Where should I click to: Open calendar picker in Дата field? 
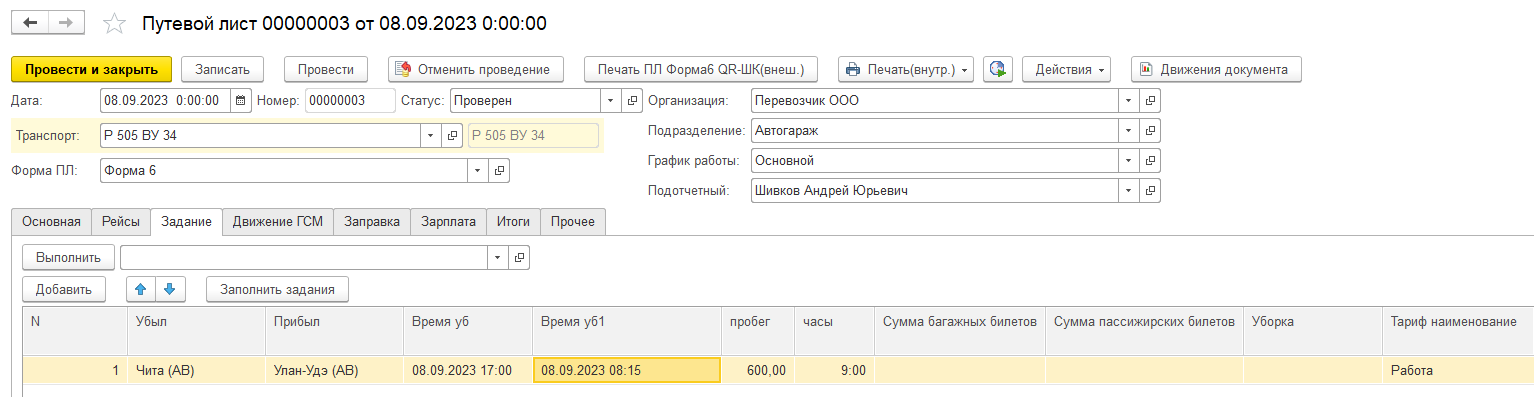(240, 100)
